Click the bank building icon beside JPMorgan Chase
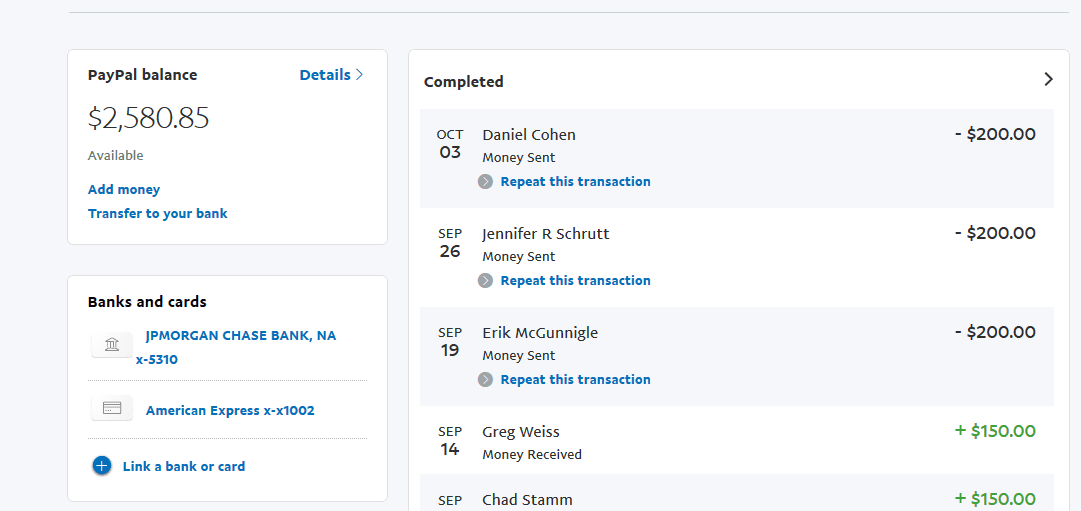 click(x=112, y=345)
